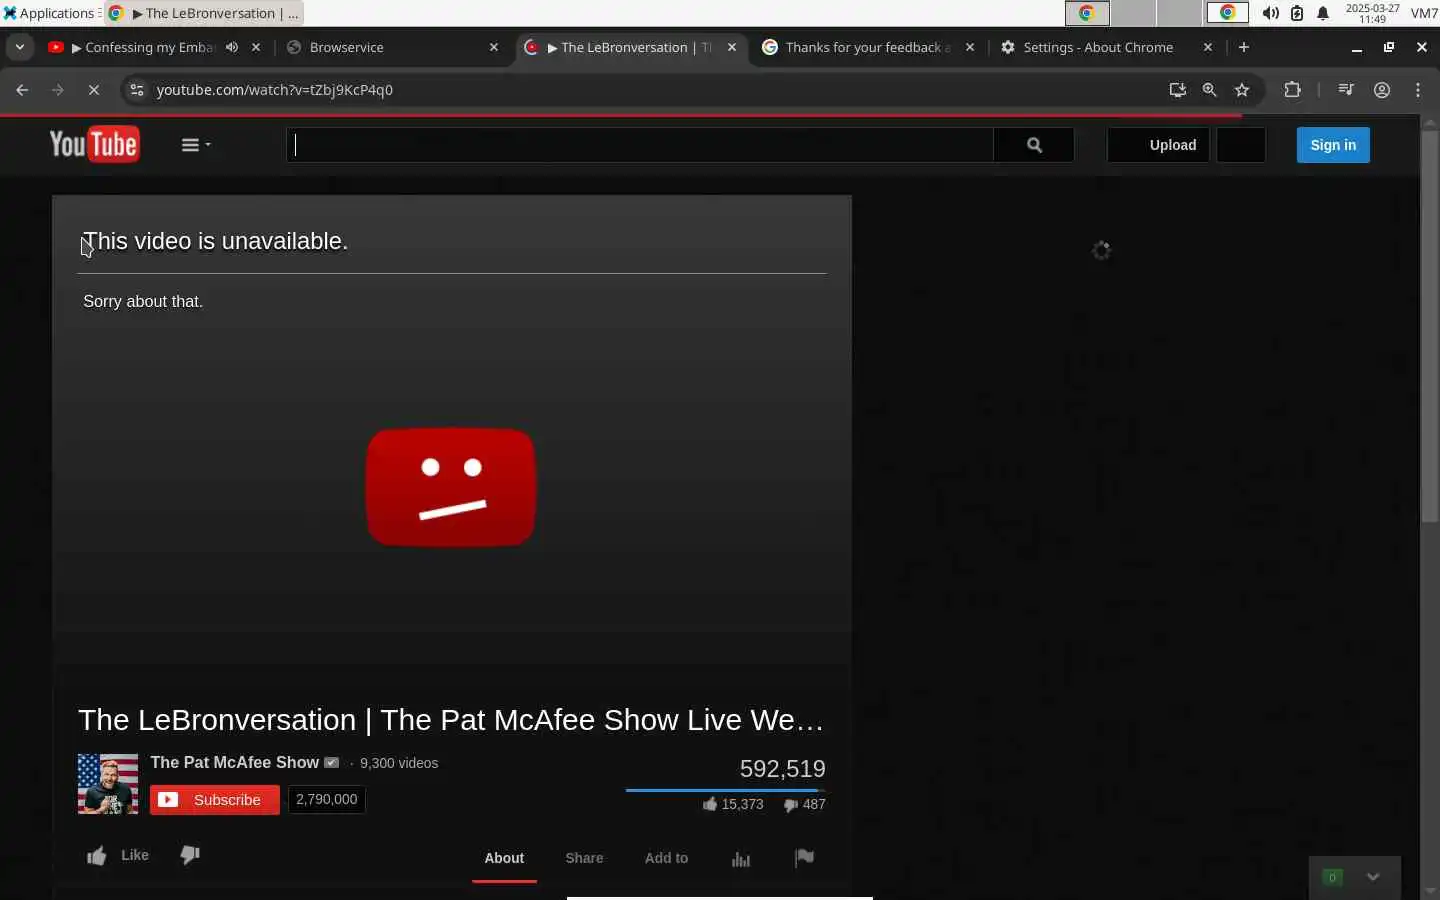Open the Add to tab
The image size is (1440, 900).
click(x=666, y=858)
